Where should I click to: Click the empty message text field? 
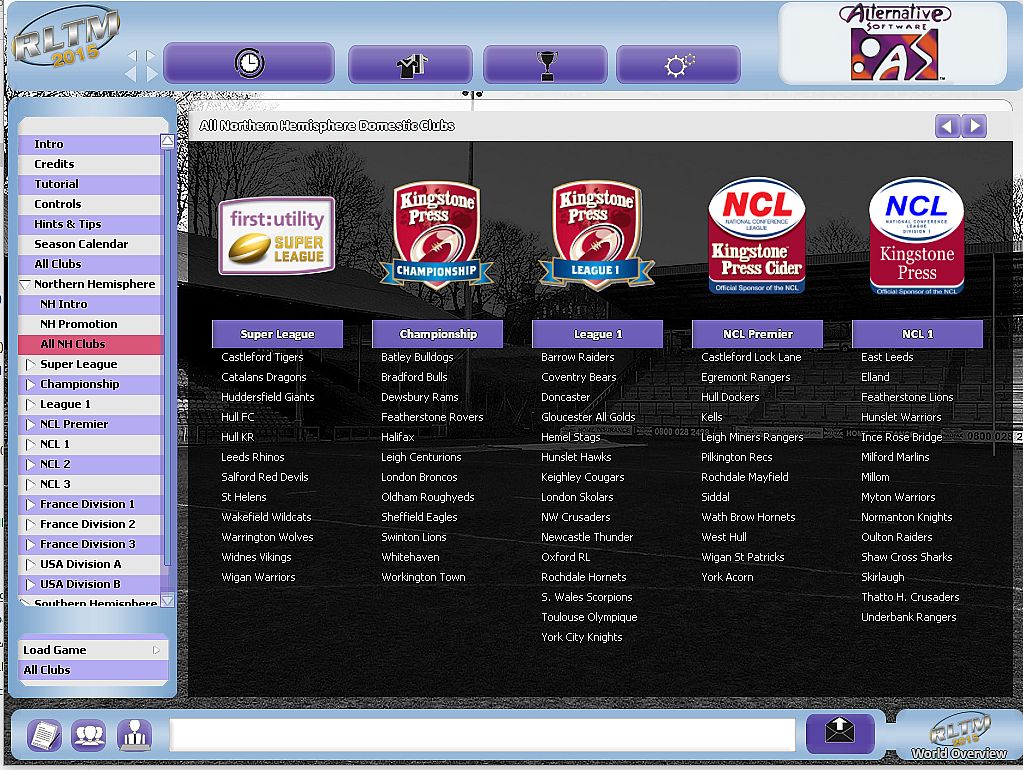pos(482,735)
